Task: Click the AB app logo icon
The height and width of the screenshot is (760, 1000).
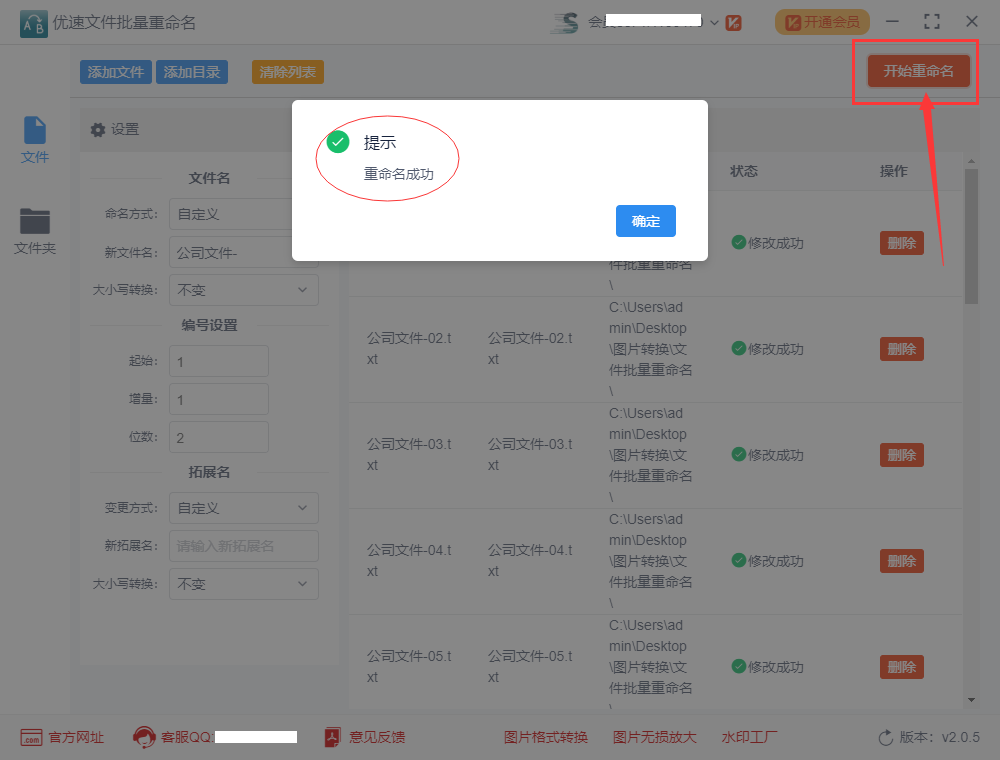Action: [x=32, y=21]
